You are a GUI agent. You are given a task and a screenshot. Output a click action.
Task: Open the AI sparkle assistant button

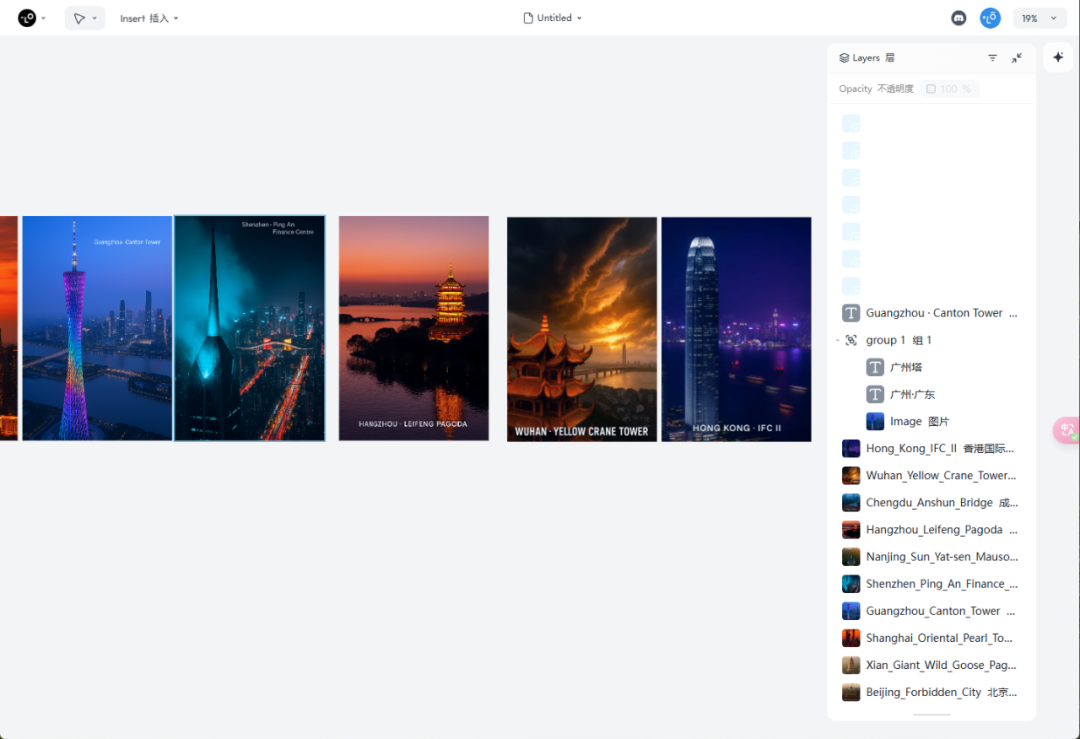(1058, 57)
